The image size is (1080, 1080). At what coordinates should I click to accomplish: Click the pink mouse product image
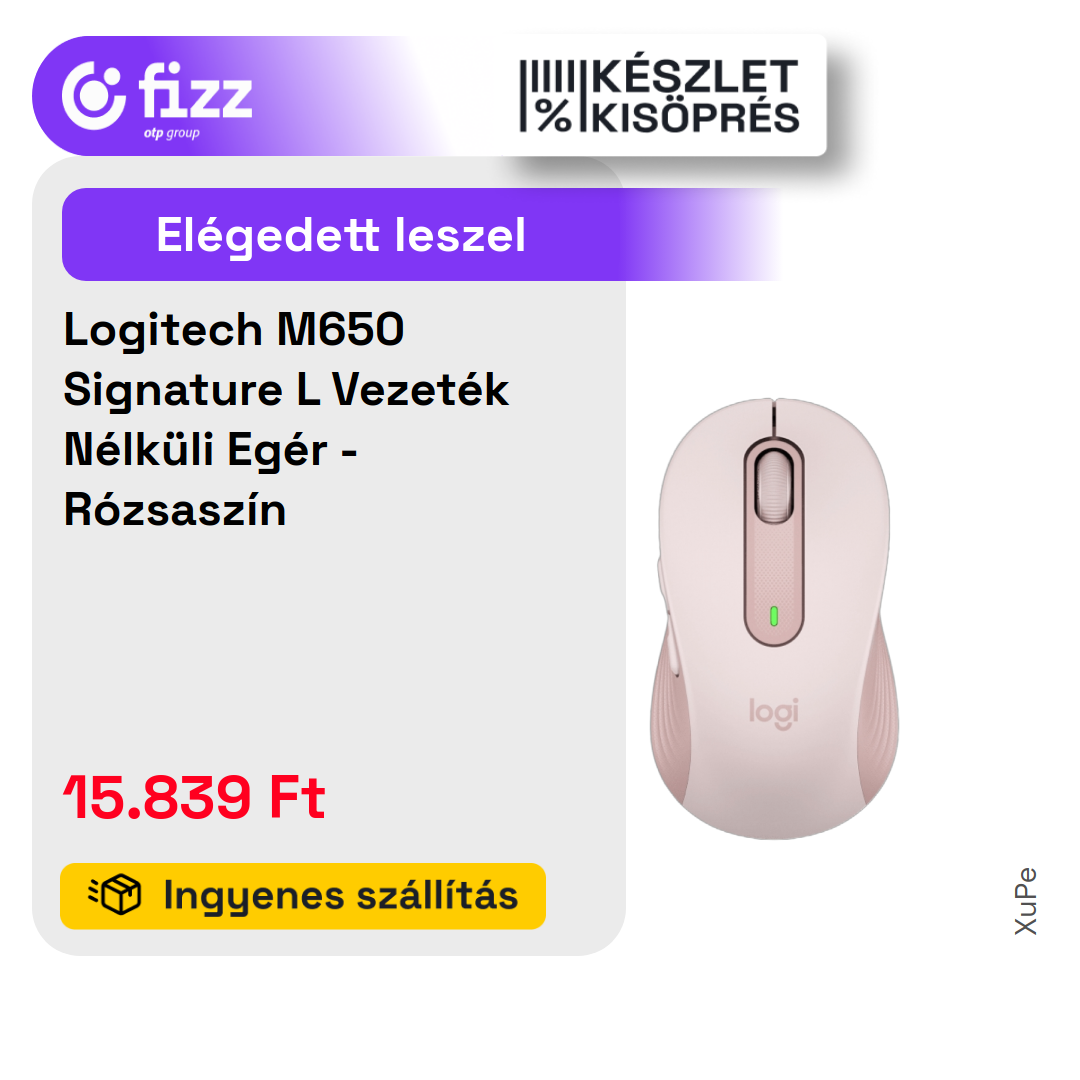coord(774,618)
